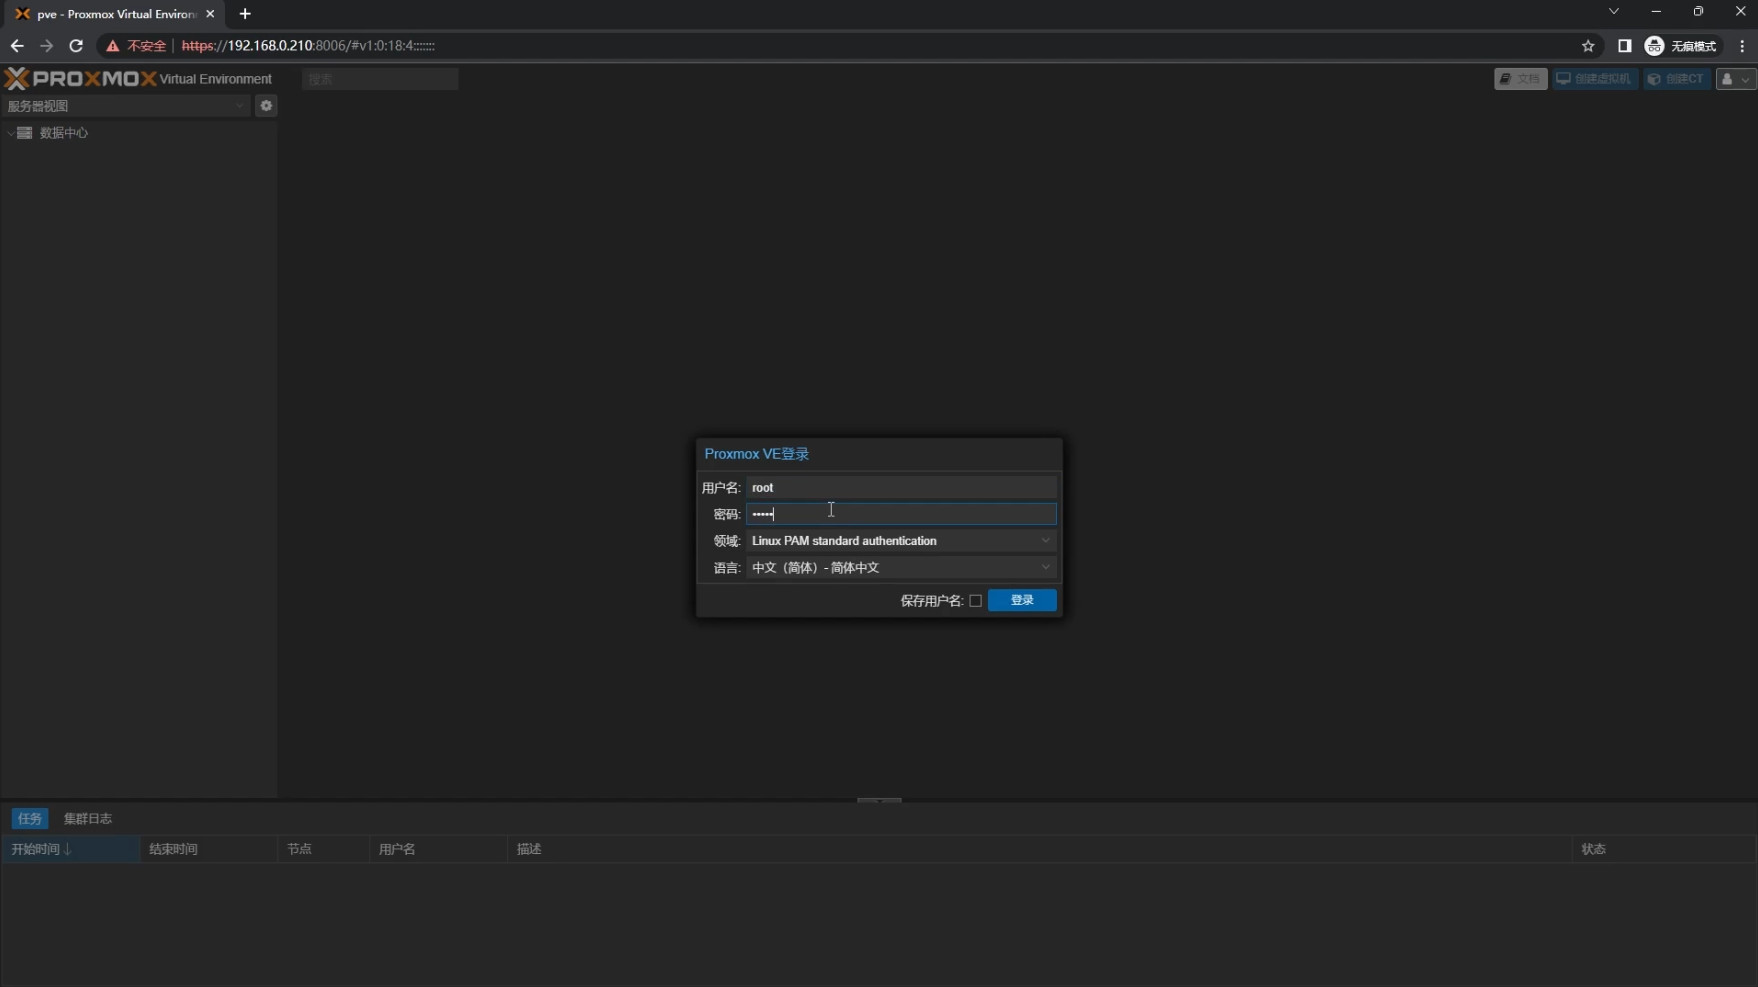The image size is (1758, 987).
Task: Click the browser address bar URL
Action: (x=308, y=46)
